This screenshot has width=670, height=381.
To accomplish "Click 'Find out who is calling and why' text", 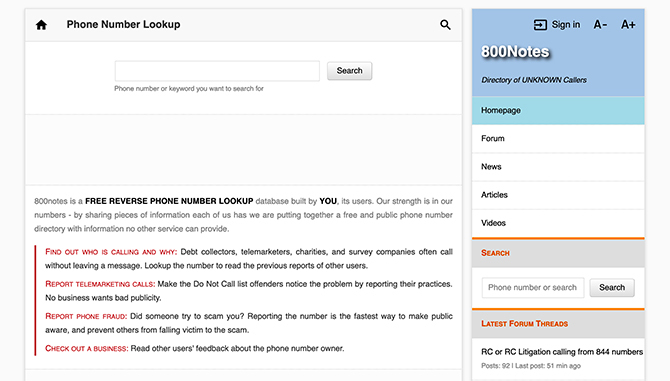I will pos(111,252).
